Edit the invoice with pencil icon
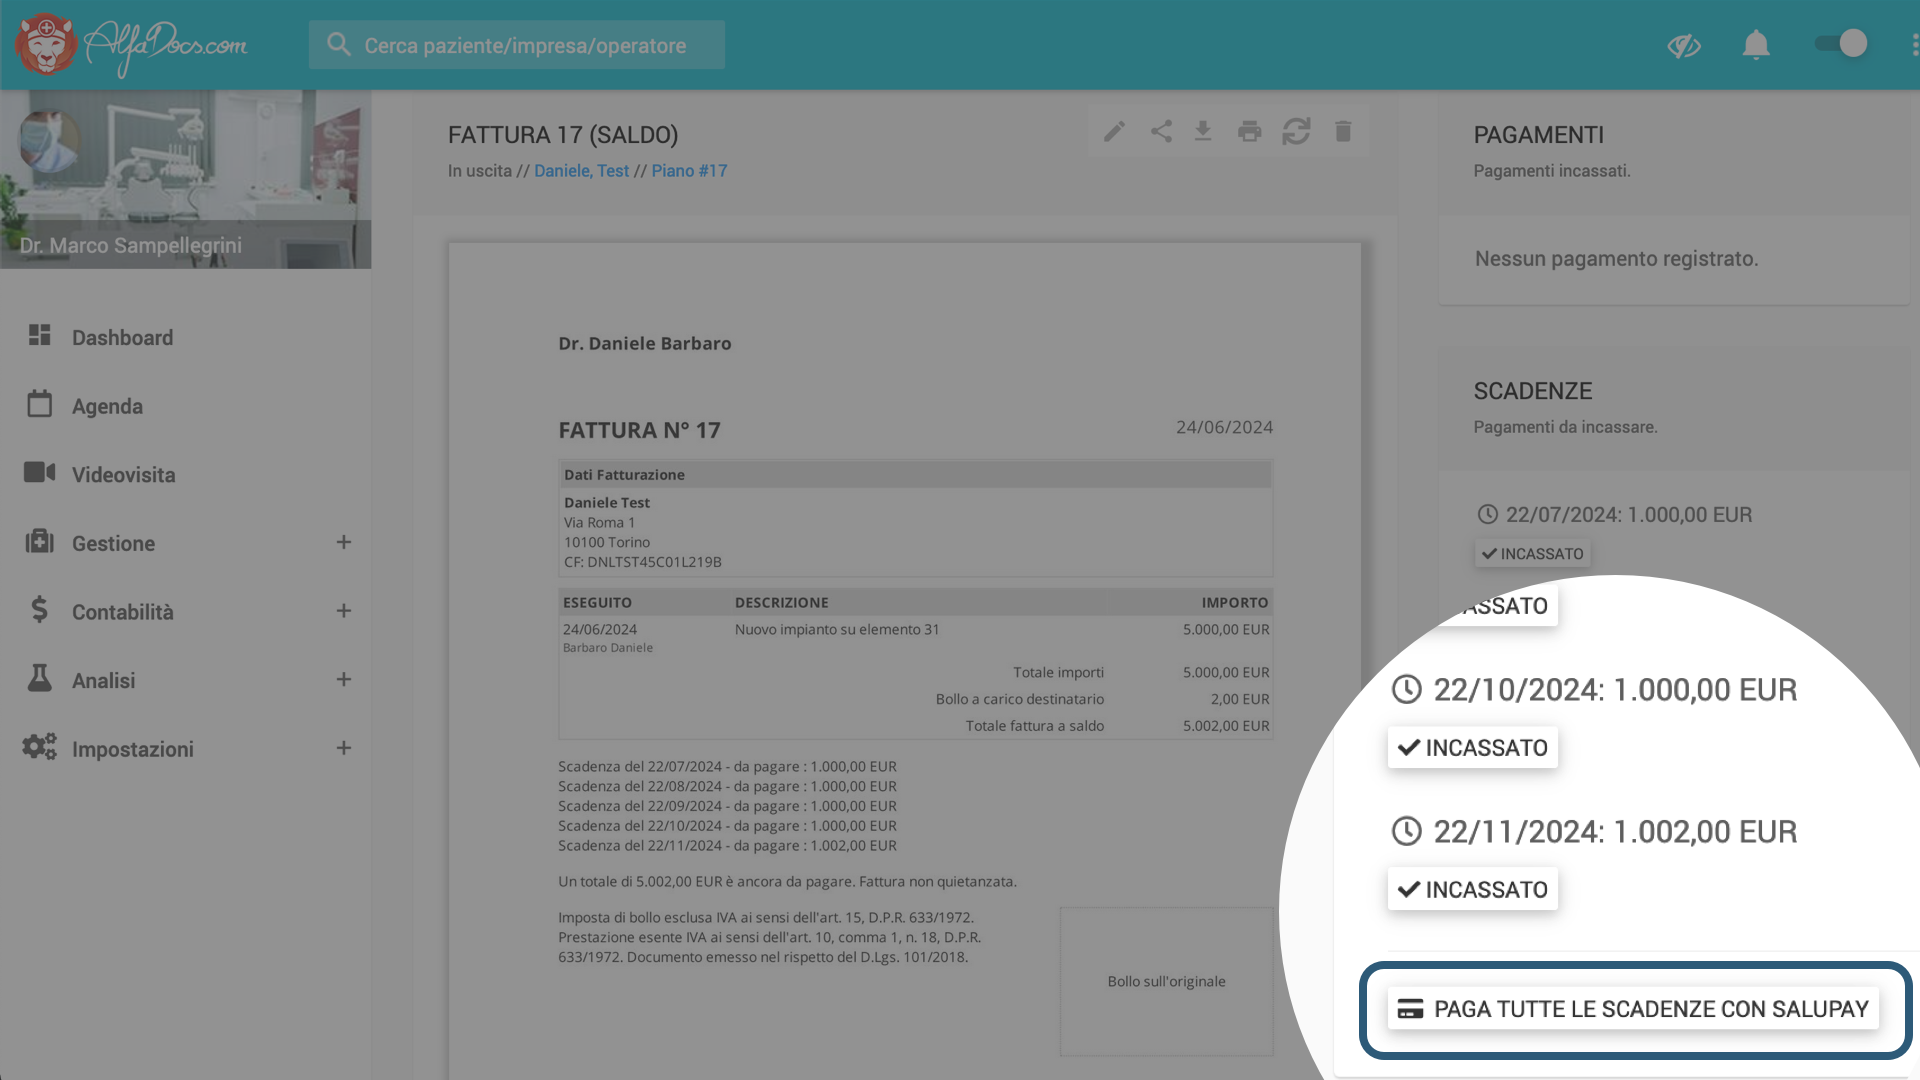The height and width of the screenshot is (1080, 1920). (1114, 131)
